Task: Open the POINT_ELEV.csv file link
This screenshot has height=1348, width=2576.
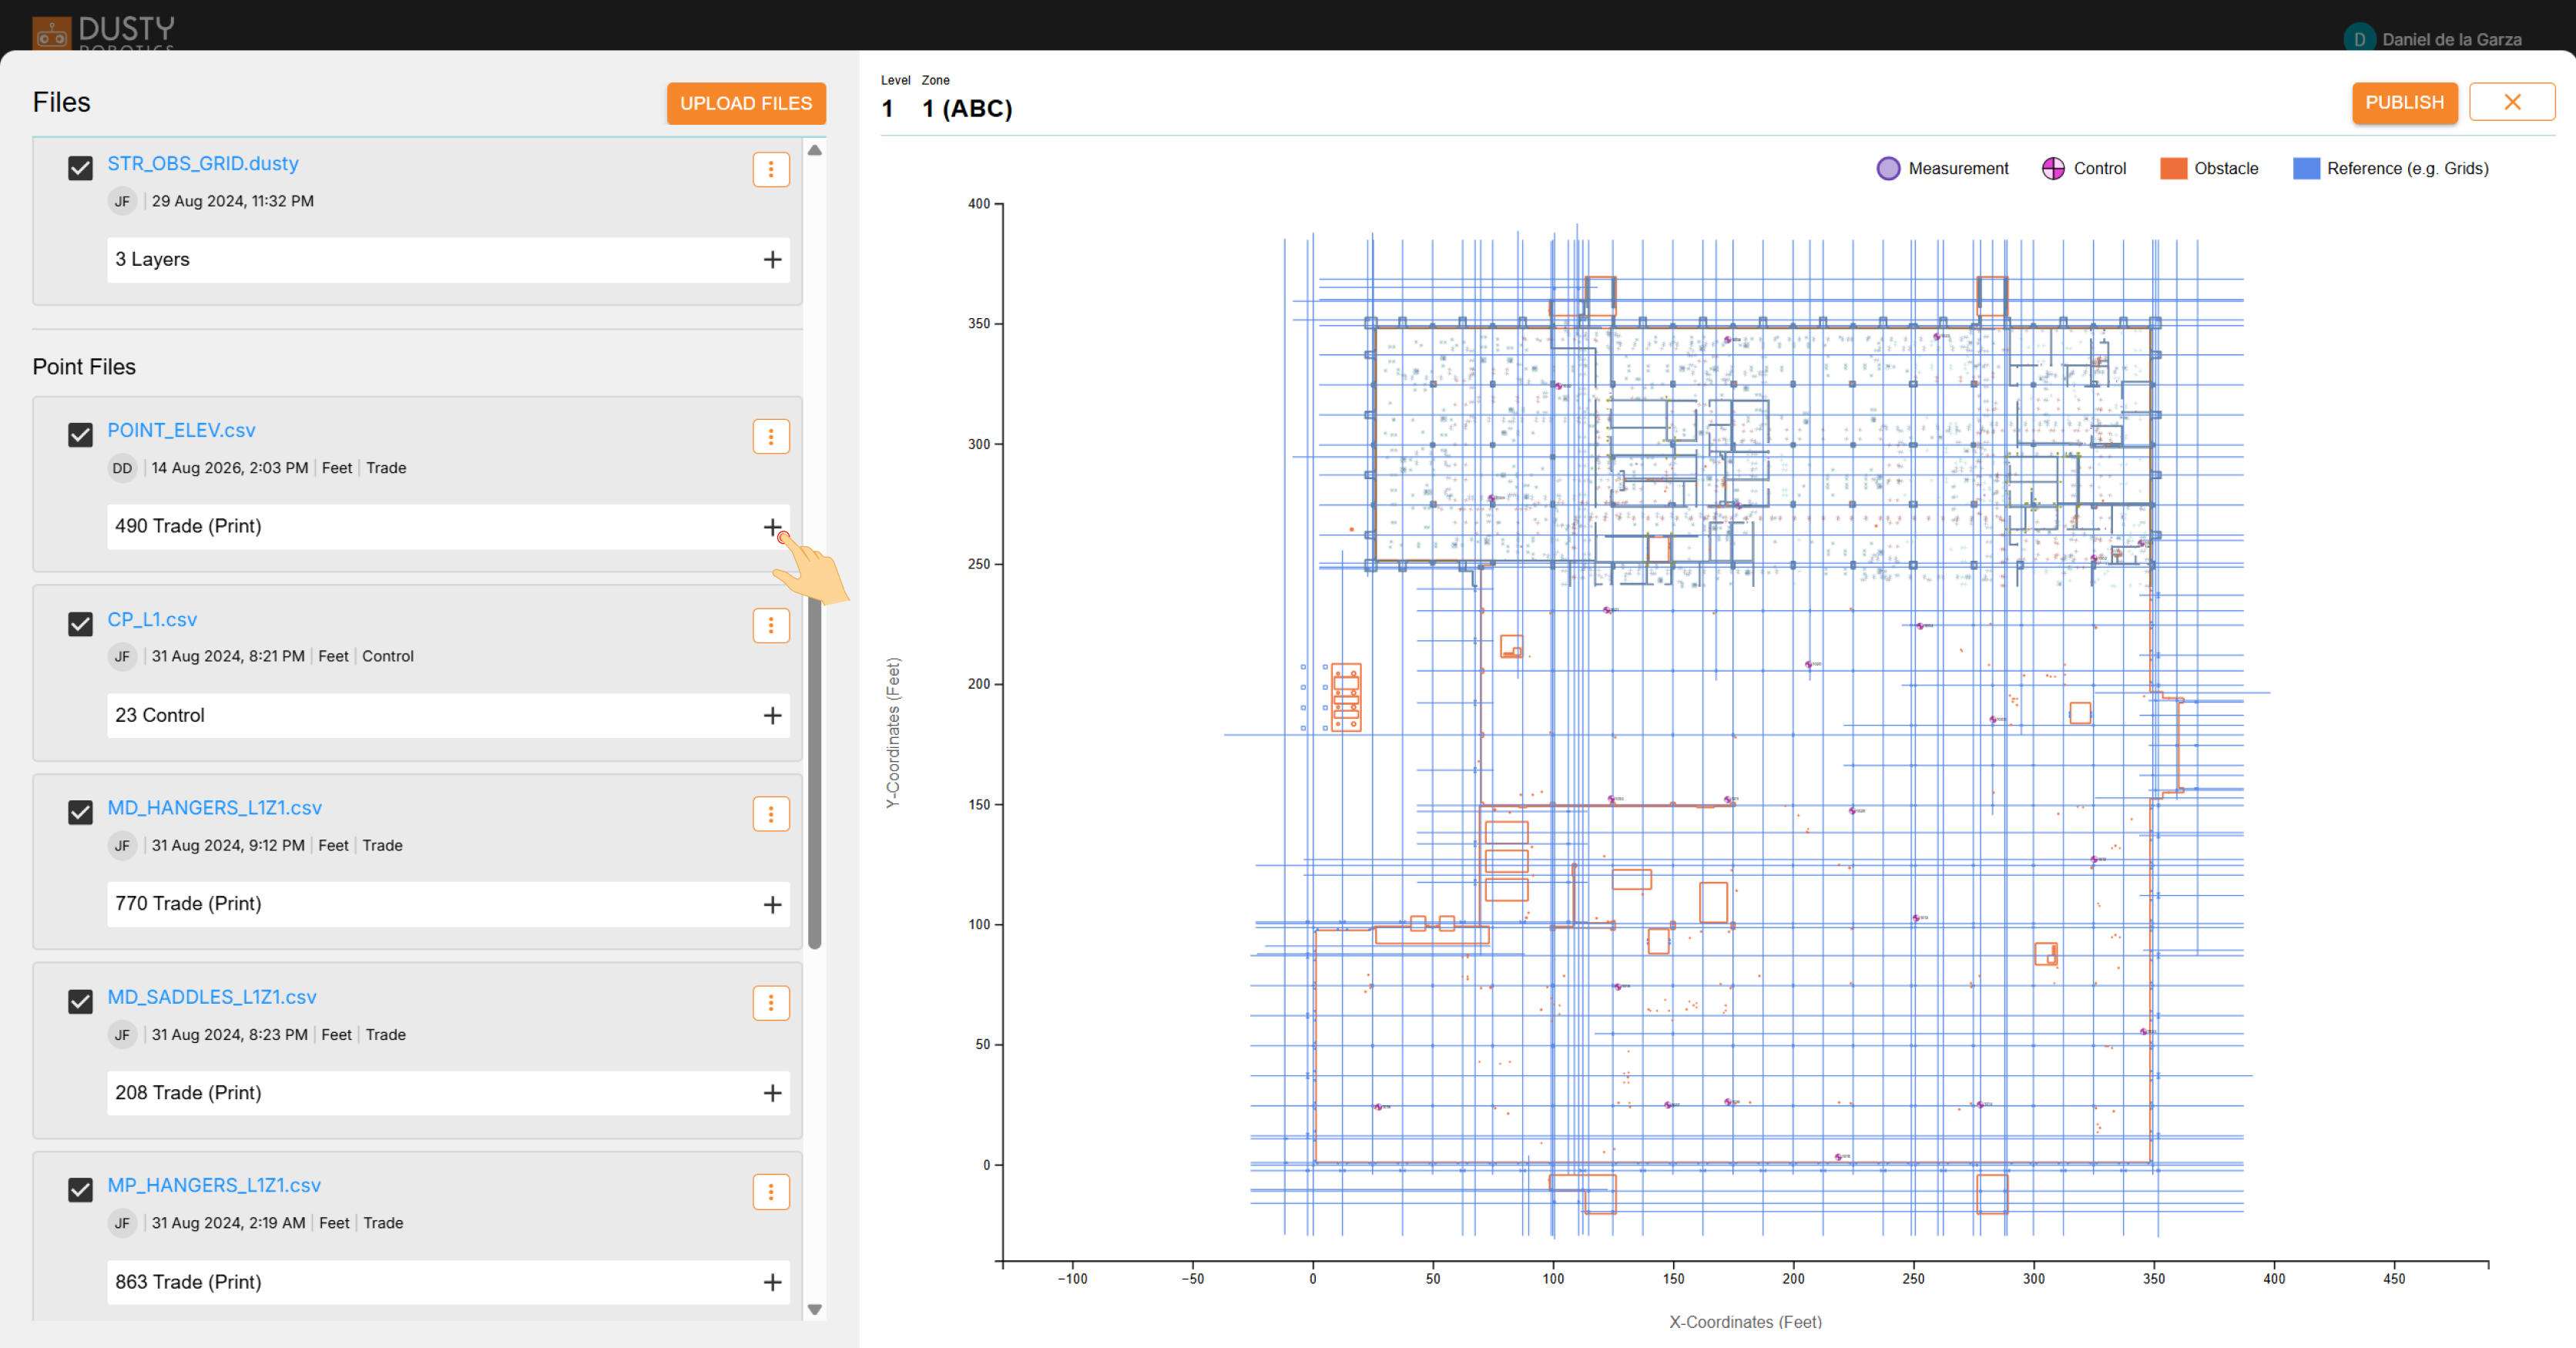Action: 181,430
